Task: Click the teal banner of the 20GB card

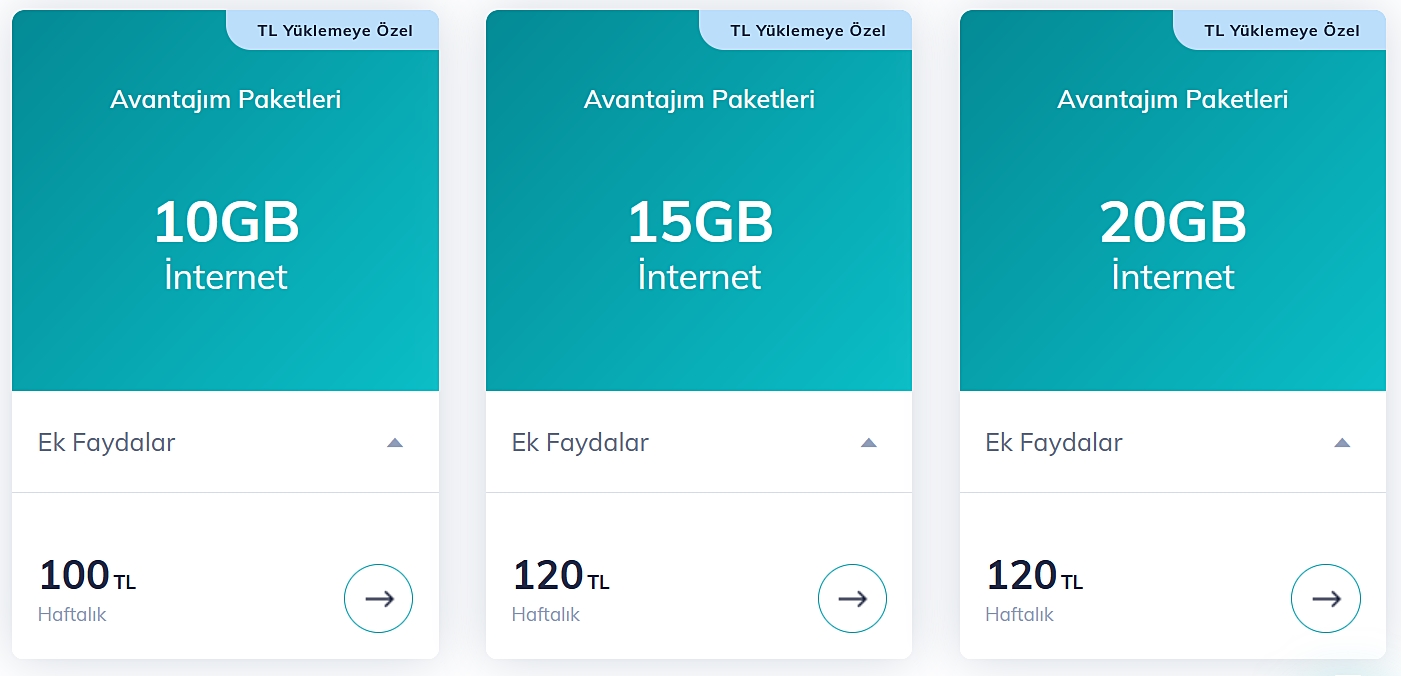Action: tap(1173, 340)
